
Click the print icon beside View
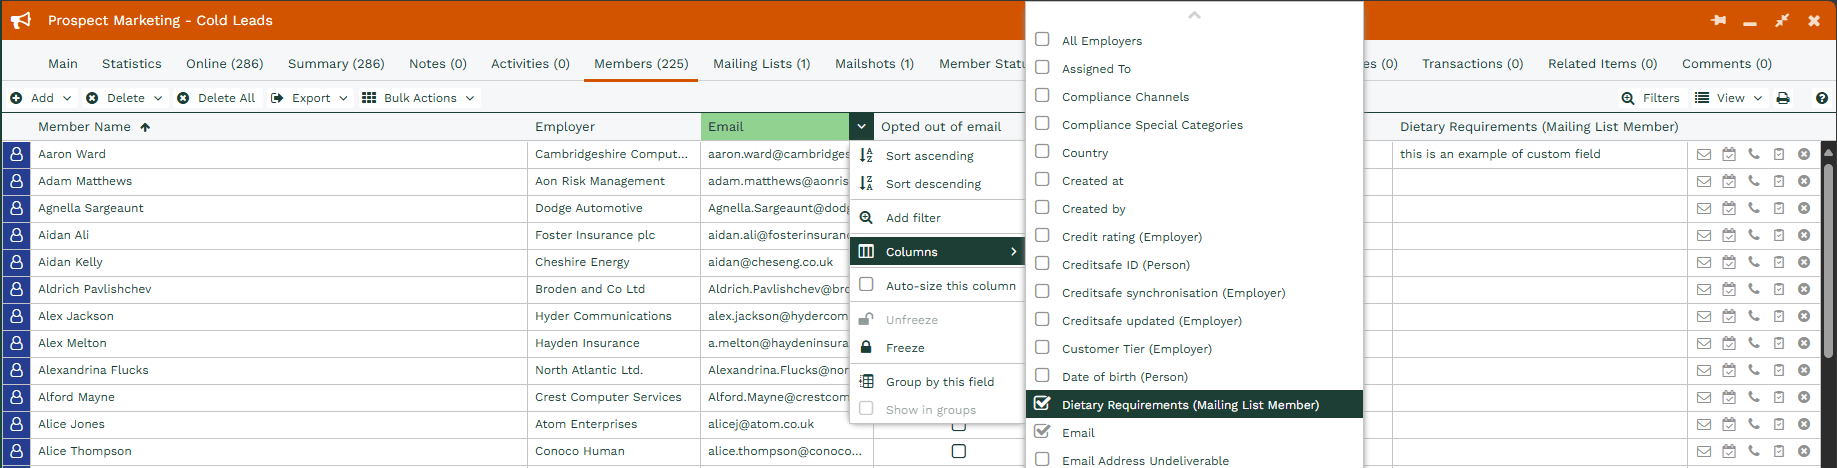click(x=1782, y=98)
